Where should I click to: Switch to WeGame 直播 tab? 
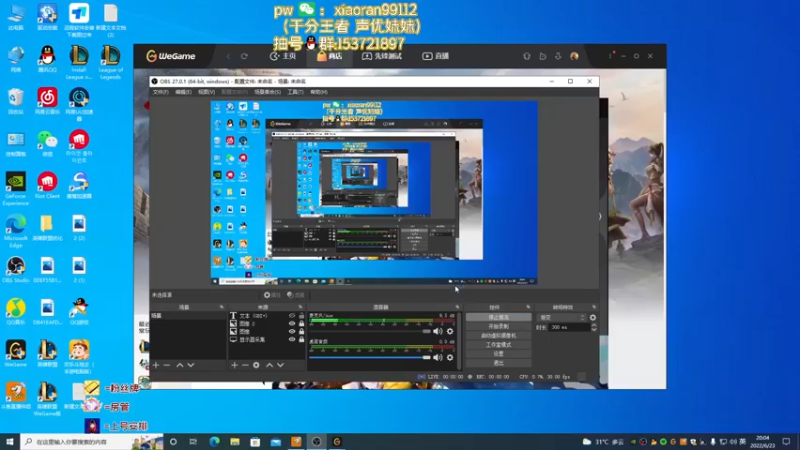pos(435,56)
